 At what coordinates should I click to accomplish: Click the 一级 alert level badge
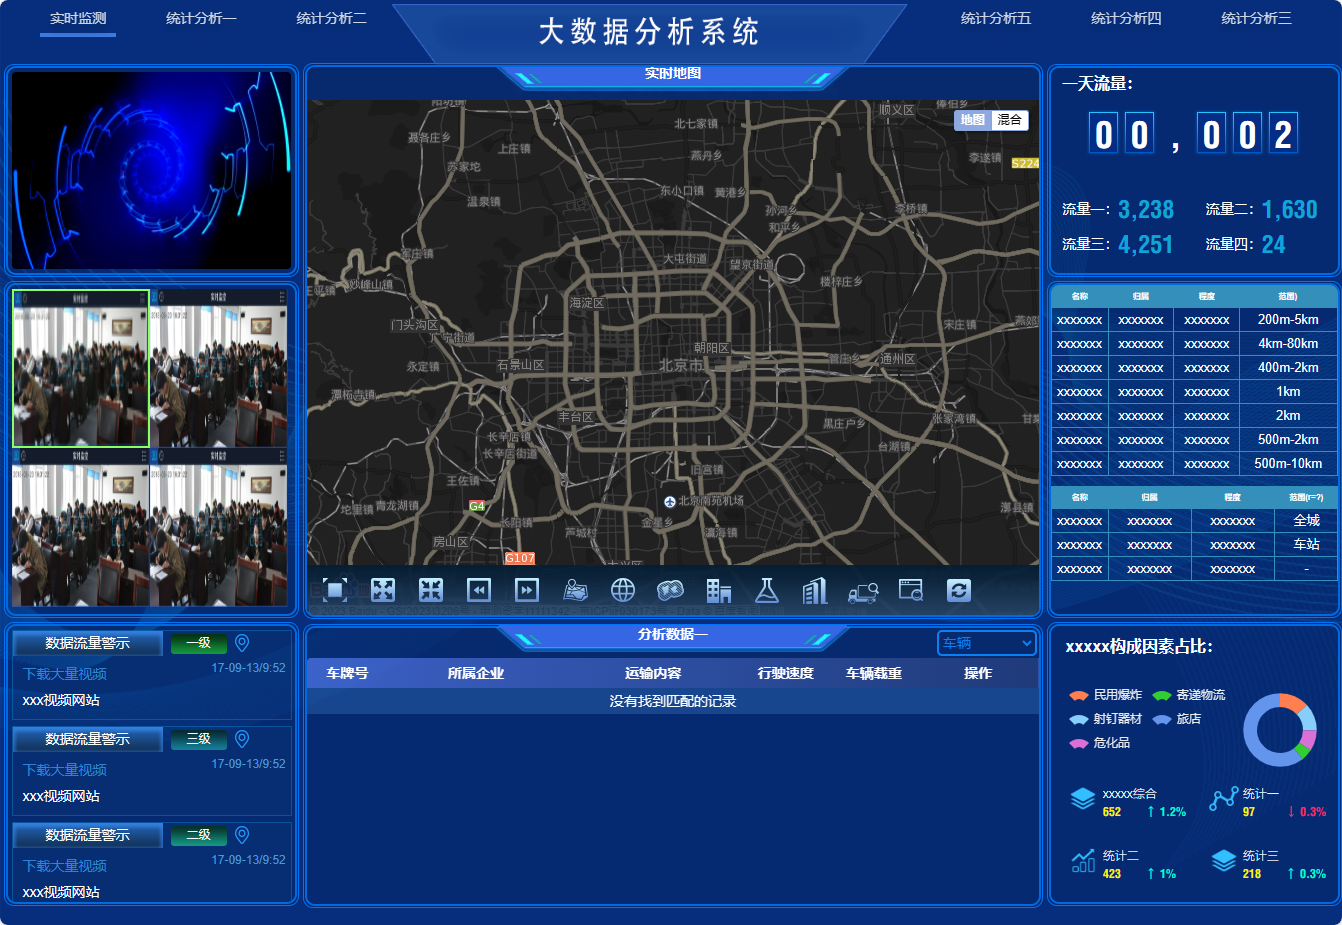click(199, 643)
